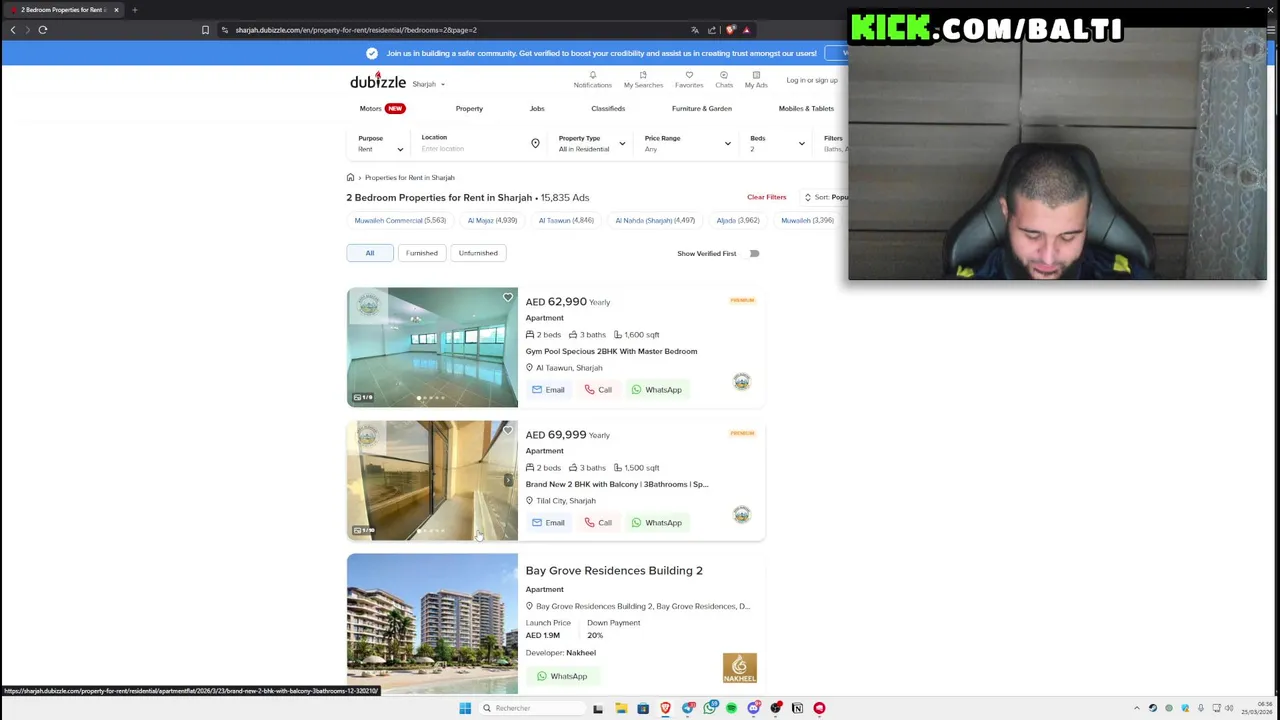Screen dimensions: 1280x720
Task: Select the Unfurnished filter chip
Action: pyautogui.click(x=478, y=253)
